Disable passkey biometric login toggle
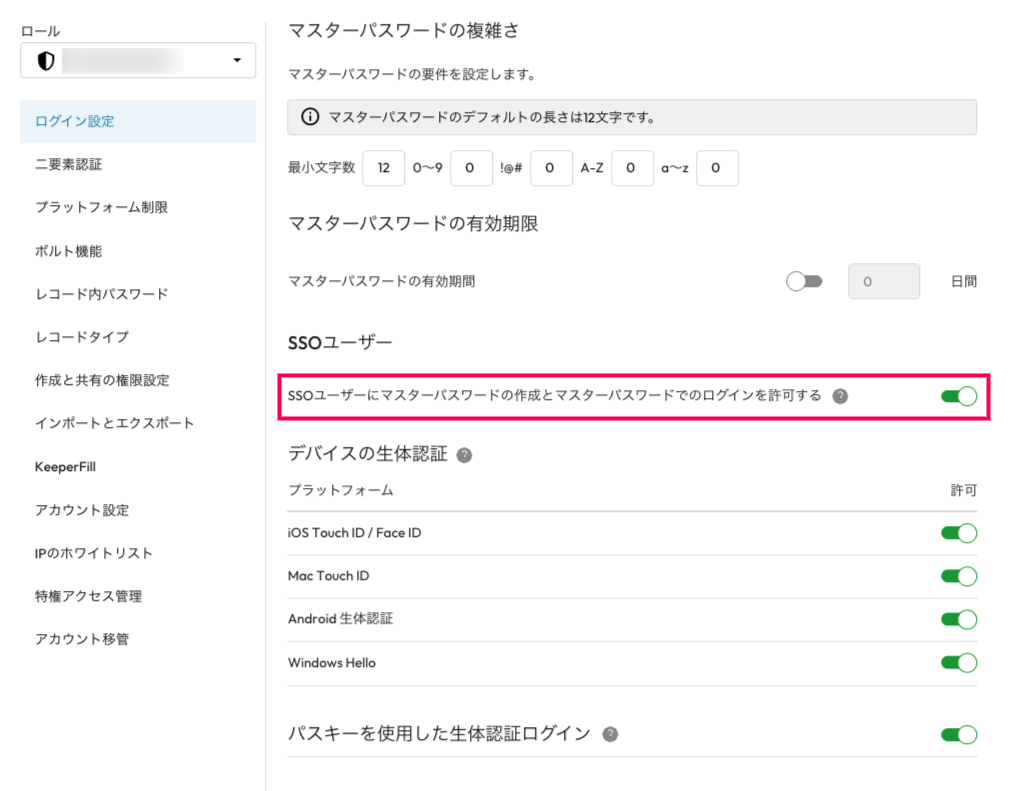Image resolution: width=1029 pixels, height=791 pixels. tap(958, 735)
